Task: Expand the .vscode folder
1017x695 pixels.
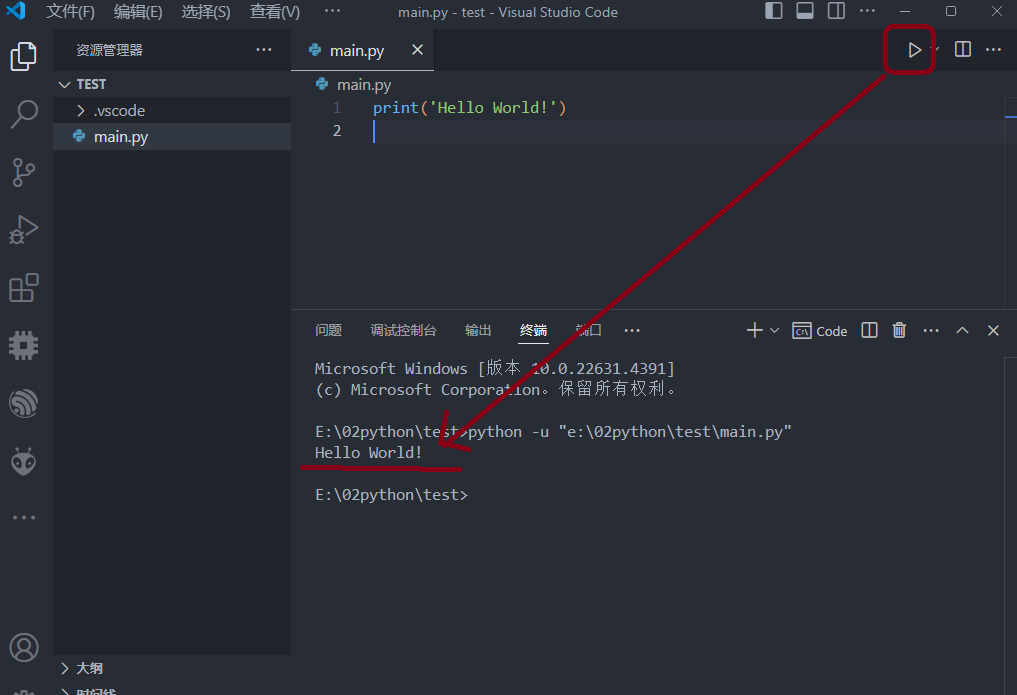Action: 119,111
